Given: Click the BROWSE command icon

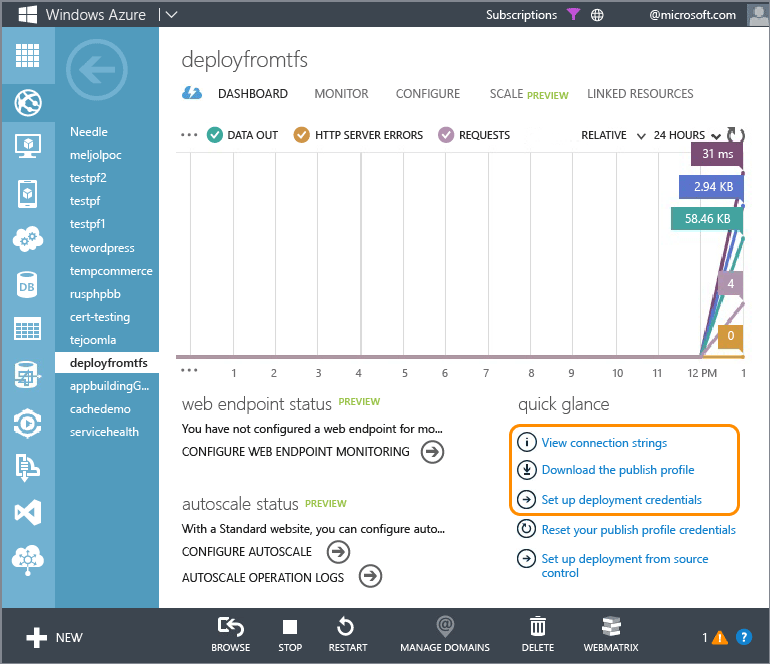Looking at the screenshot, I should coord(231,627).
